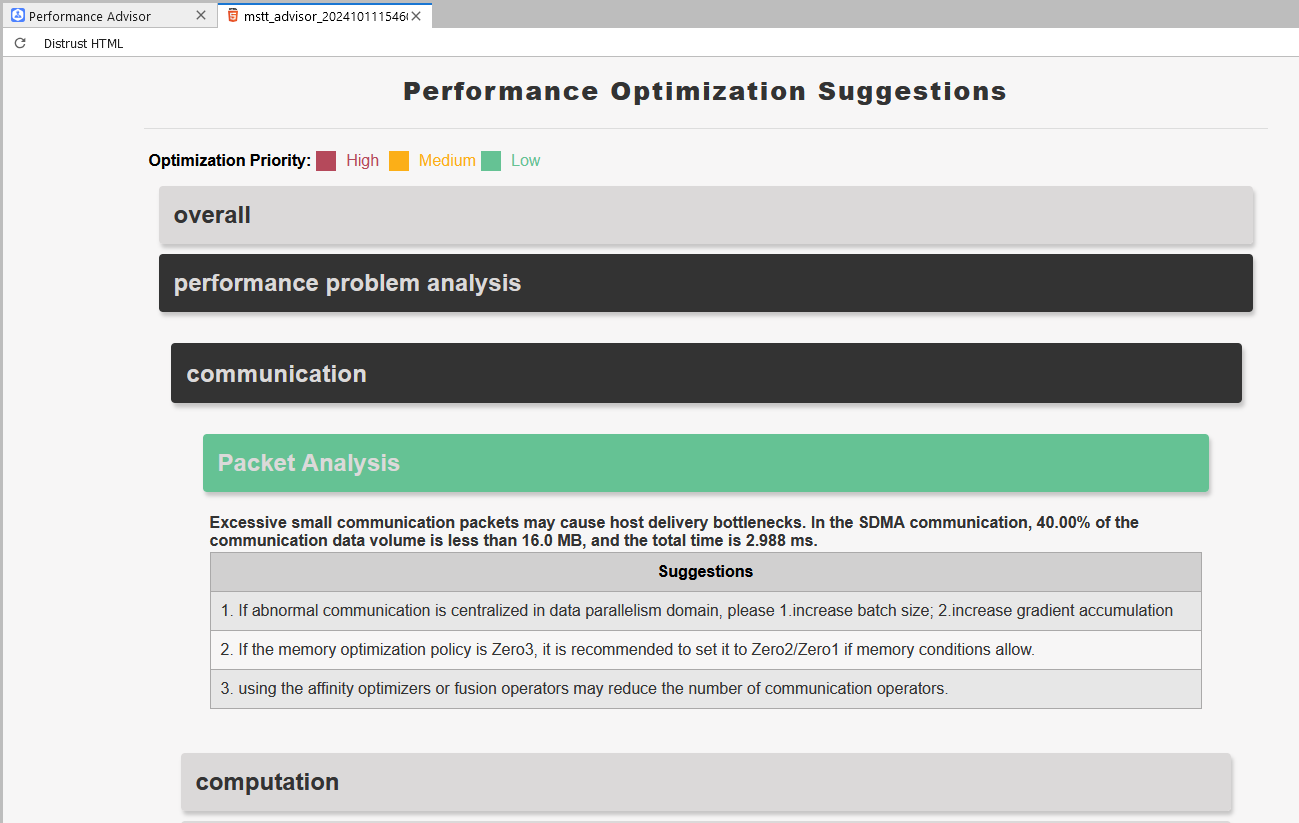
Task: Click the HTML file icon on the mstt_advisor tab
Action: coord(233,16)
